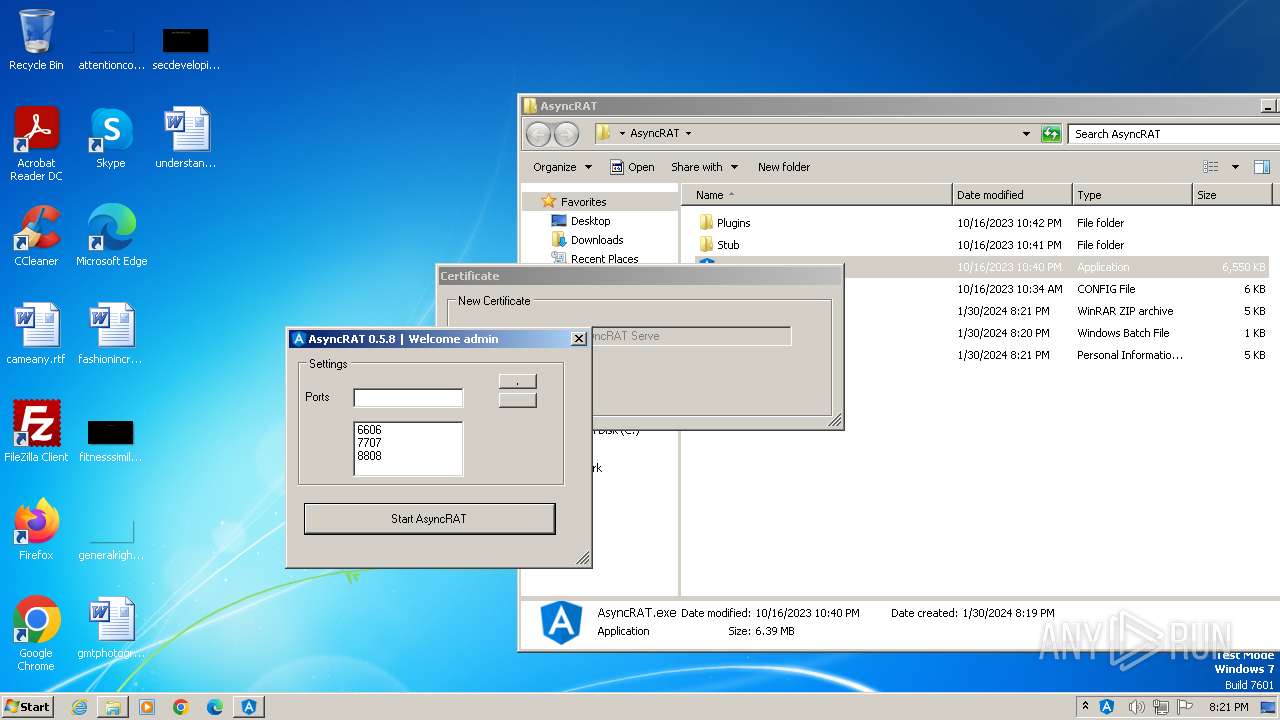The image size is (1280, 720).
Task: Select the gmtphotogr… Word document icon
Action: pyautogui.click(x=111, y=628)
